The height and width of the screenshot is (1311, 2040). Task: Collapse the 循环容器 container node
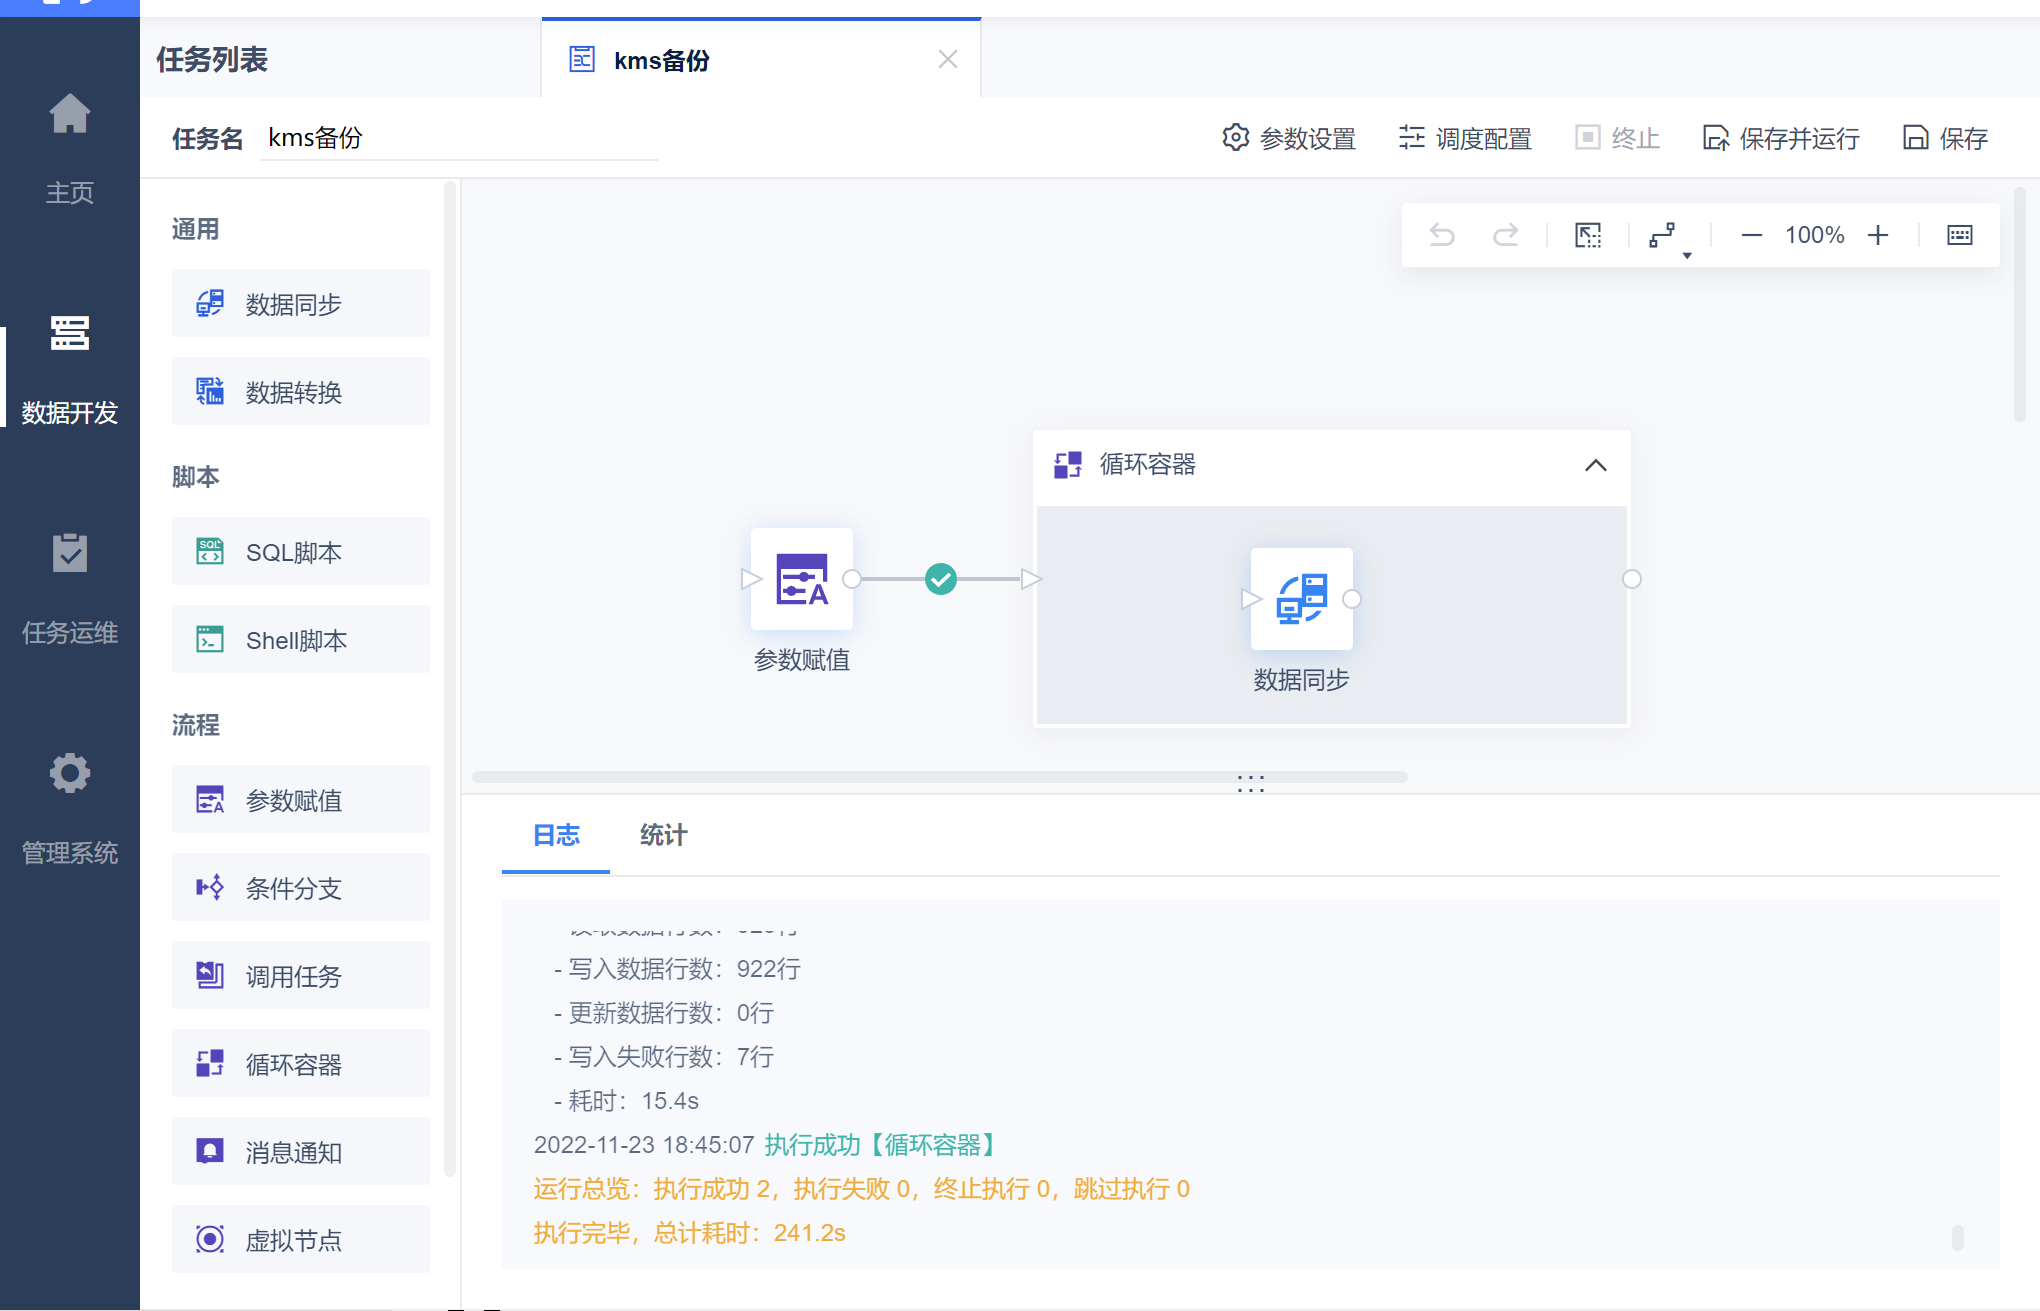[x=1595, y=465]
